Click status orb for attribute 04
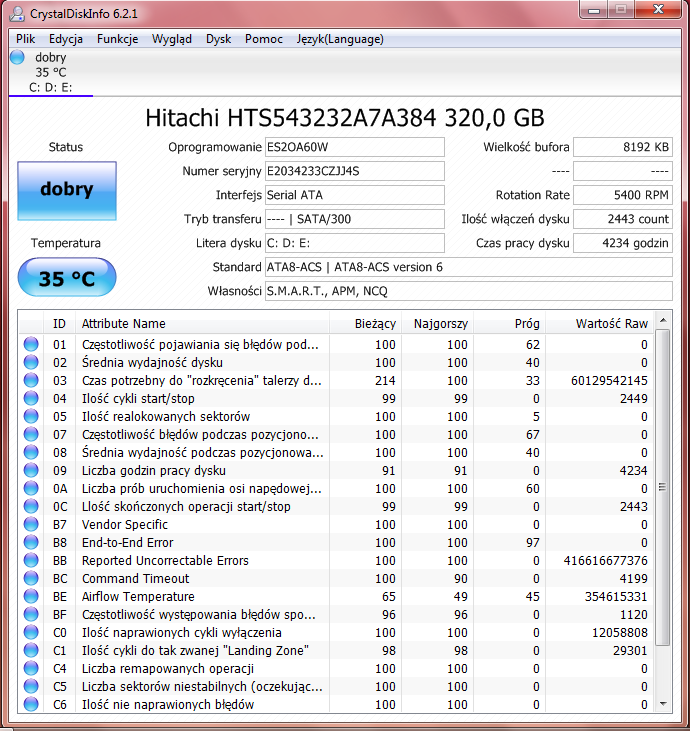 [31, 398]
